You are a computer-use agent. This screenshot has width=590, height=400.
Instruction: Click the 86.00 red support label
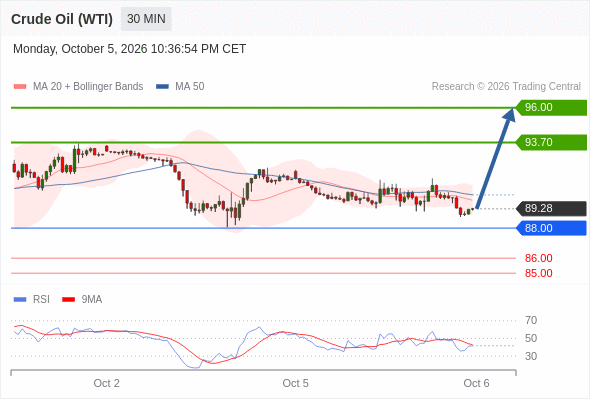538,258
